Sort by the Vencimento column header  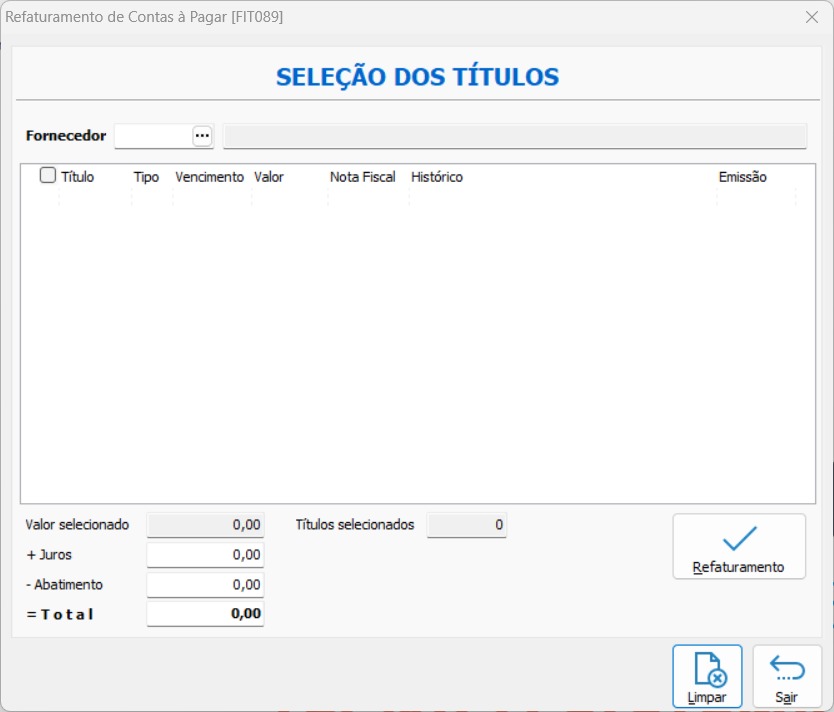coord(209,177)
